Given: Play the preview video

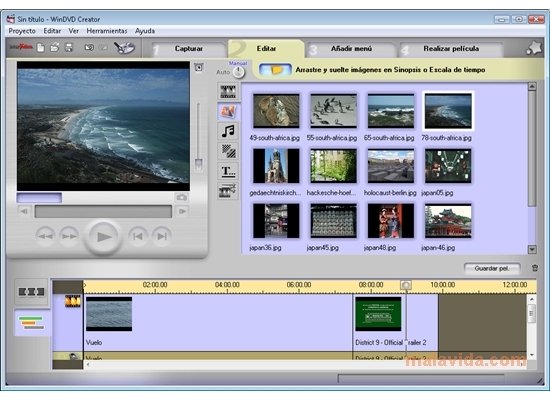Looking at the screenshot, I should pos(103,237).
